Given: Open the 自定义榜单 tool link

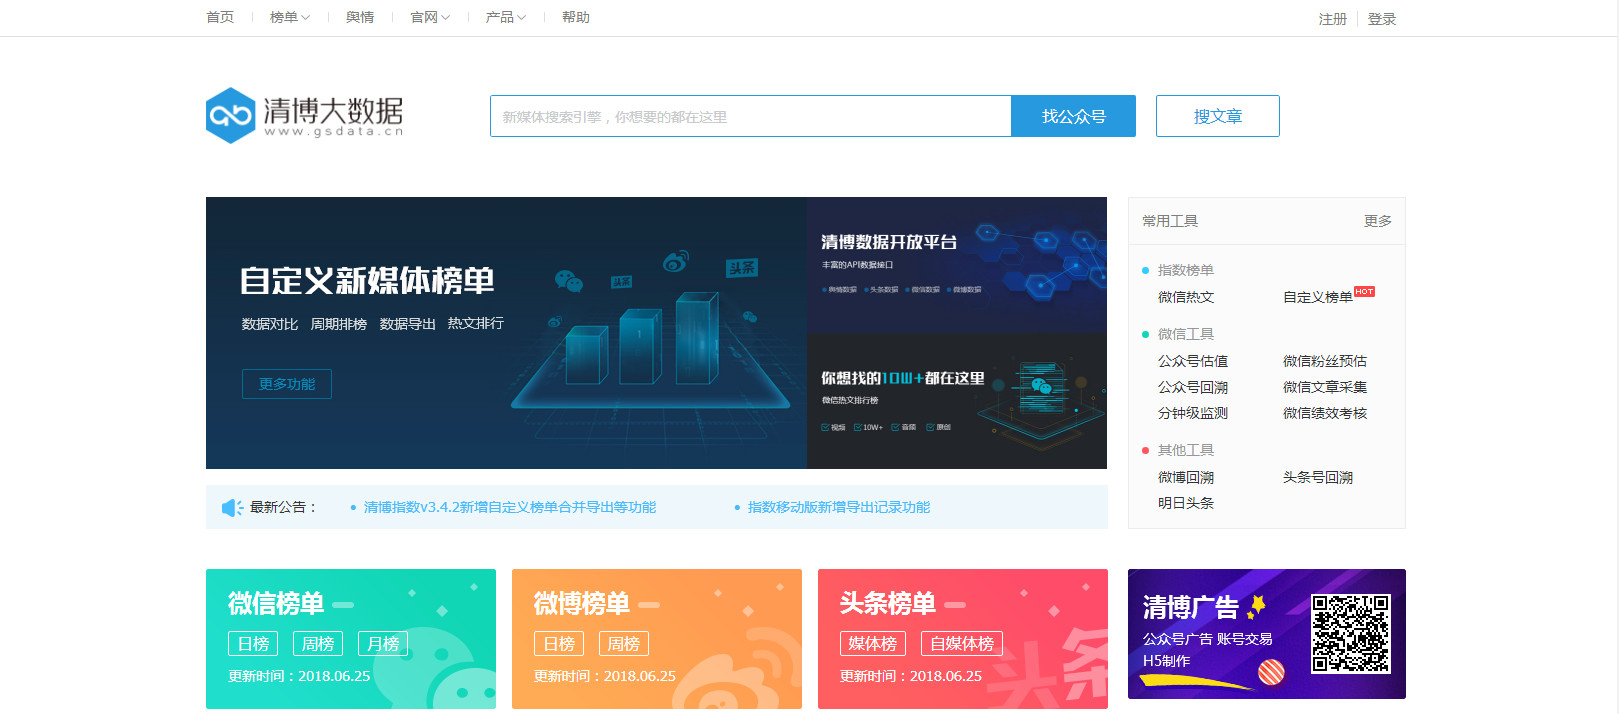Looking at the screenshot, I should (1318, 297).
